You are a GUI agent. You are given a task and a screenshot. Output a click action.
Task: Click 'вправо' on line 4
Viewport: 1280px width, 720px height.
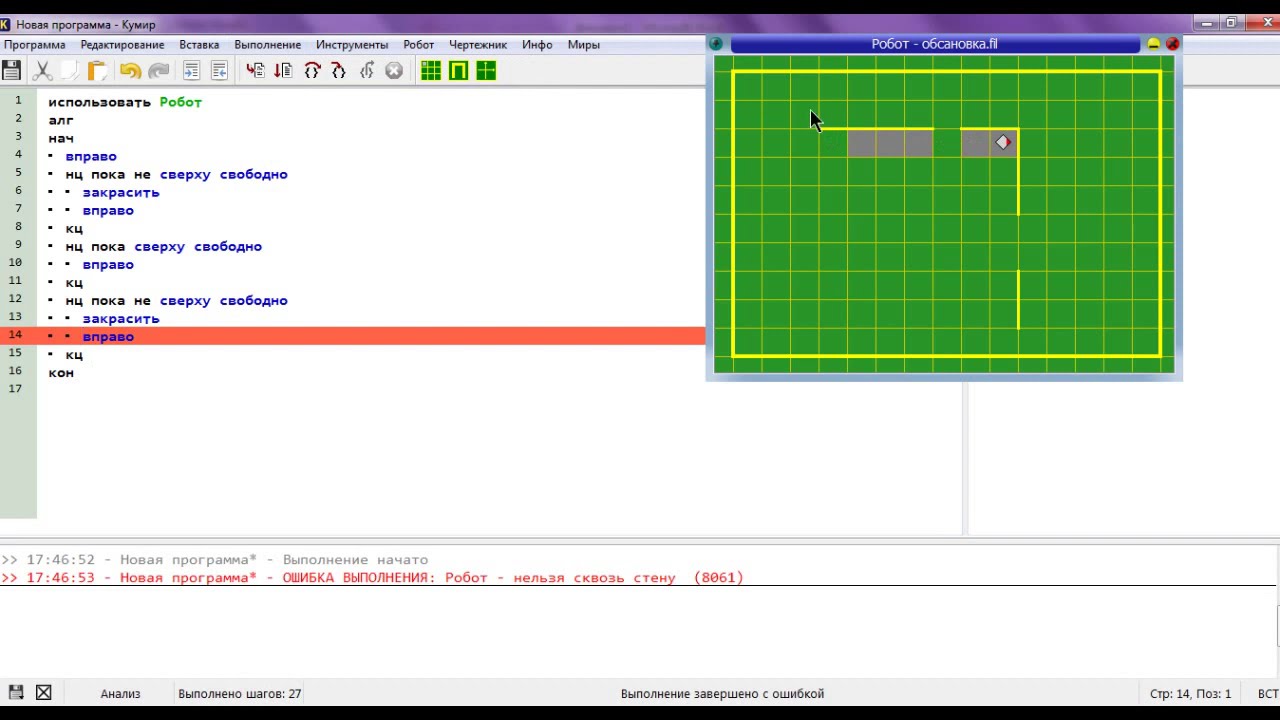pyautogui.click(x=91, y=156)
